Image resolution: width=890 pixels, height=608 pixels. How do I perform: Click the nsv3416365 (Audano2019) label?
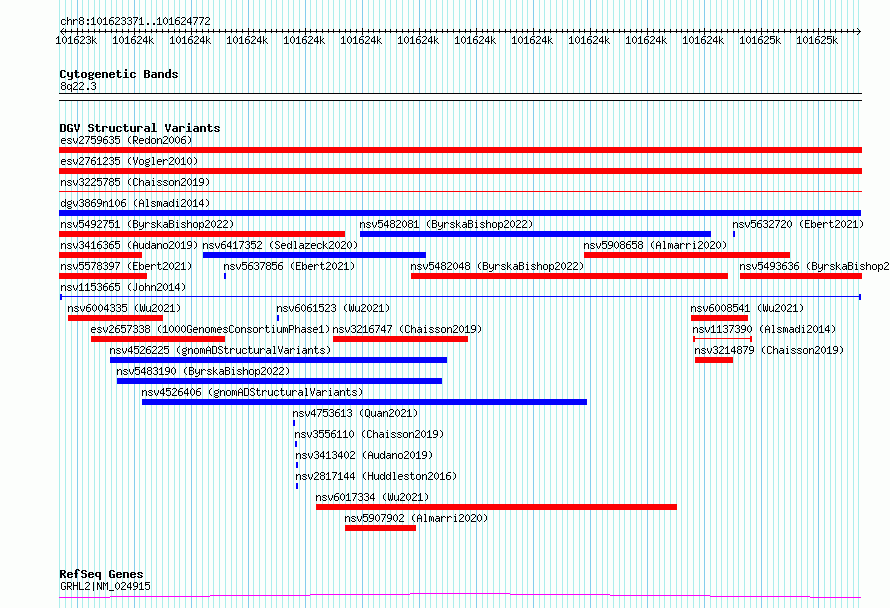coord(129,245)
